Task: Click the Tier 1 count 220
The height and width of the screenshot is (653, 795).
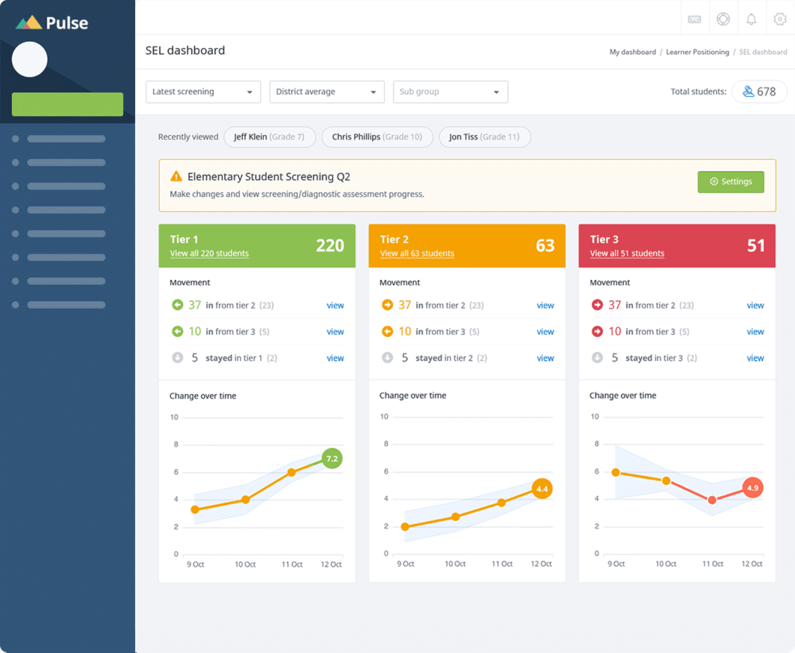Action: [x=330, y=245]
